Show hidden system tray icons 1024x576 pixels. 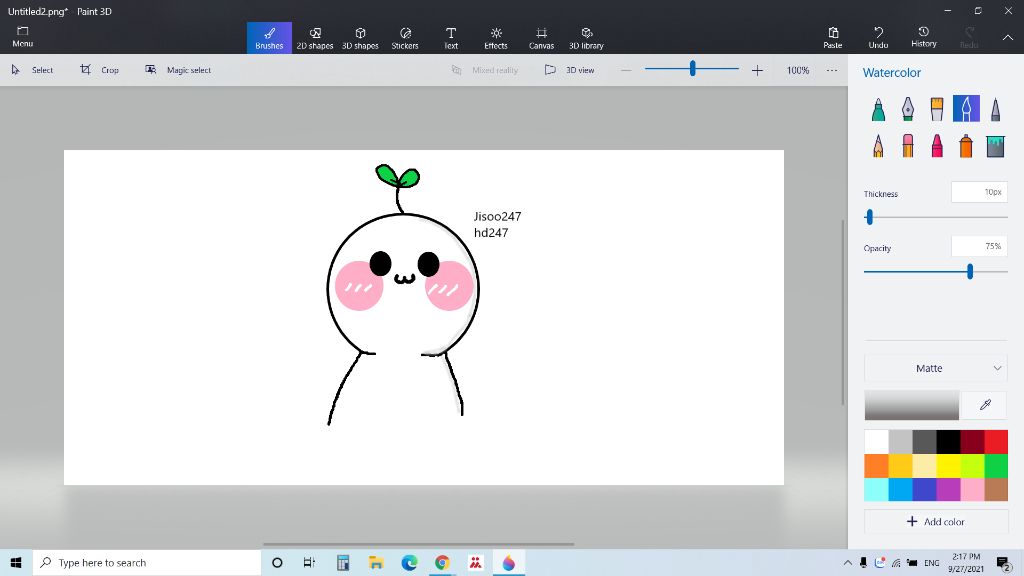point(848,563)
